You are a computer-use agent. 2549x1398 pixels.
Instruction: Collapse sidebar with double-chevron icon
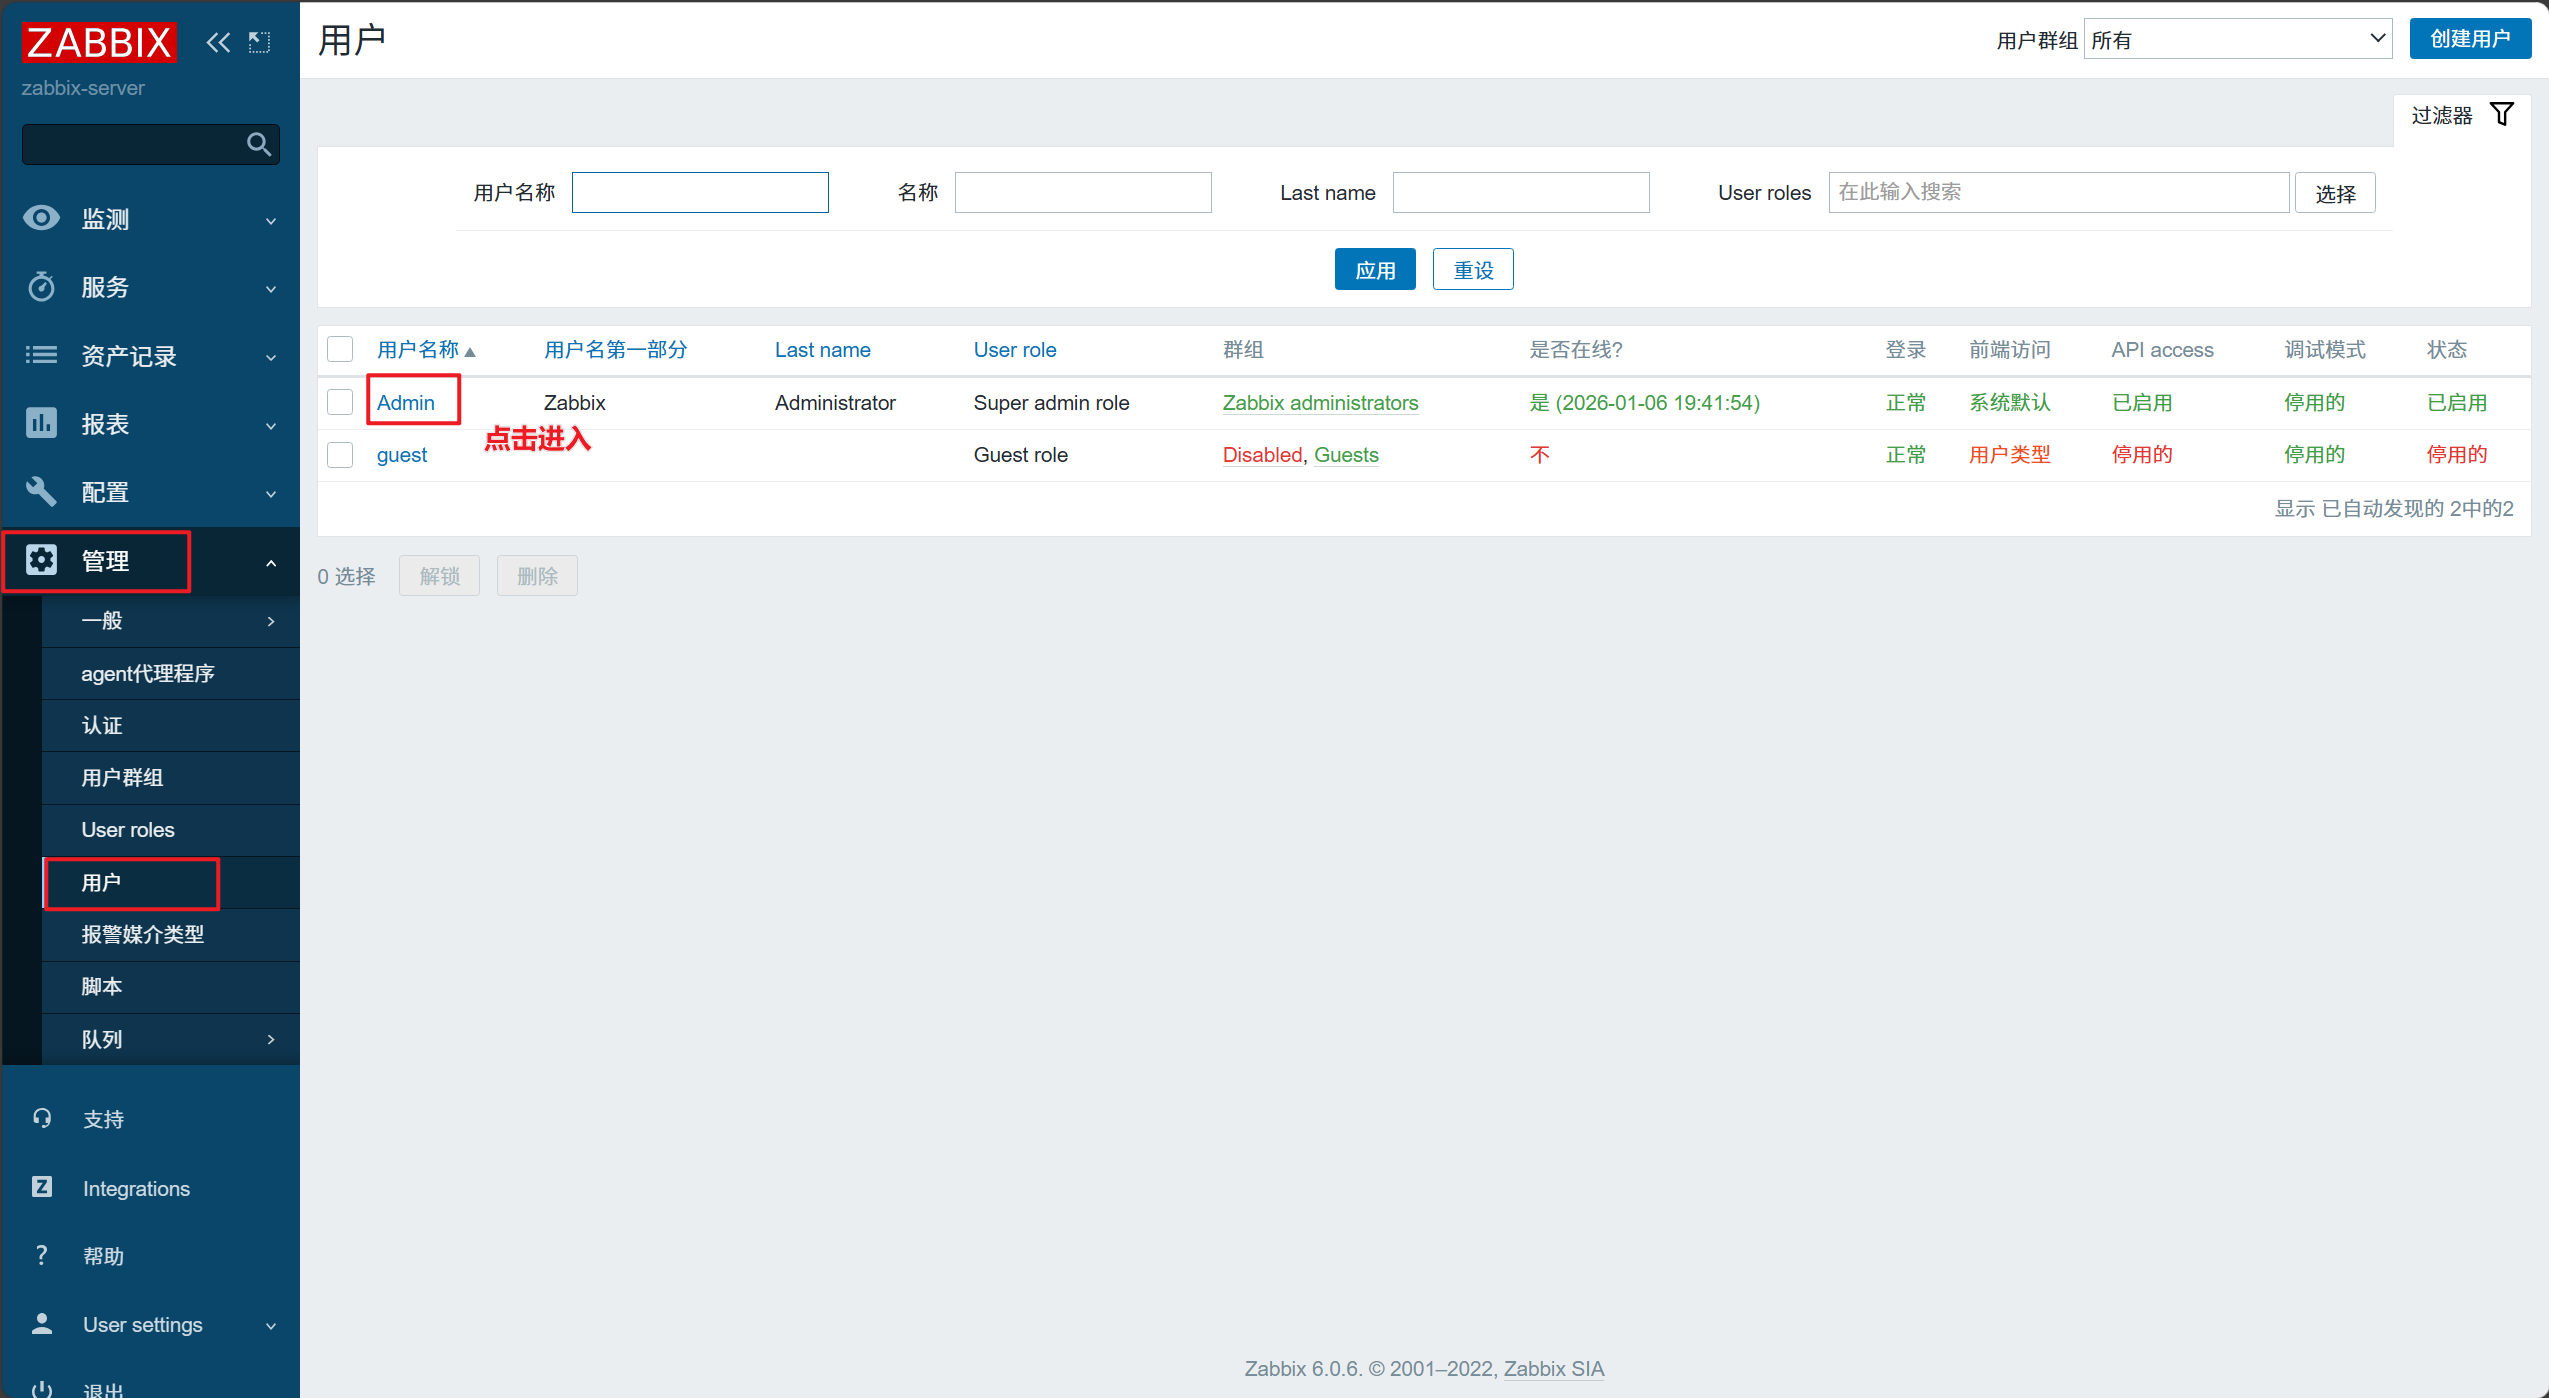point(218,42)
